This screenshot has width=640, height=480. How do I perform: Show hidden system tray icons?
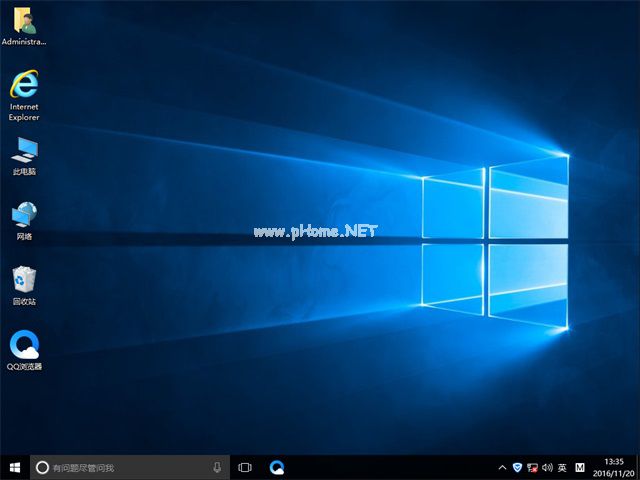502,468
